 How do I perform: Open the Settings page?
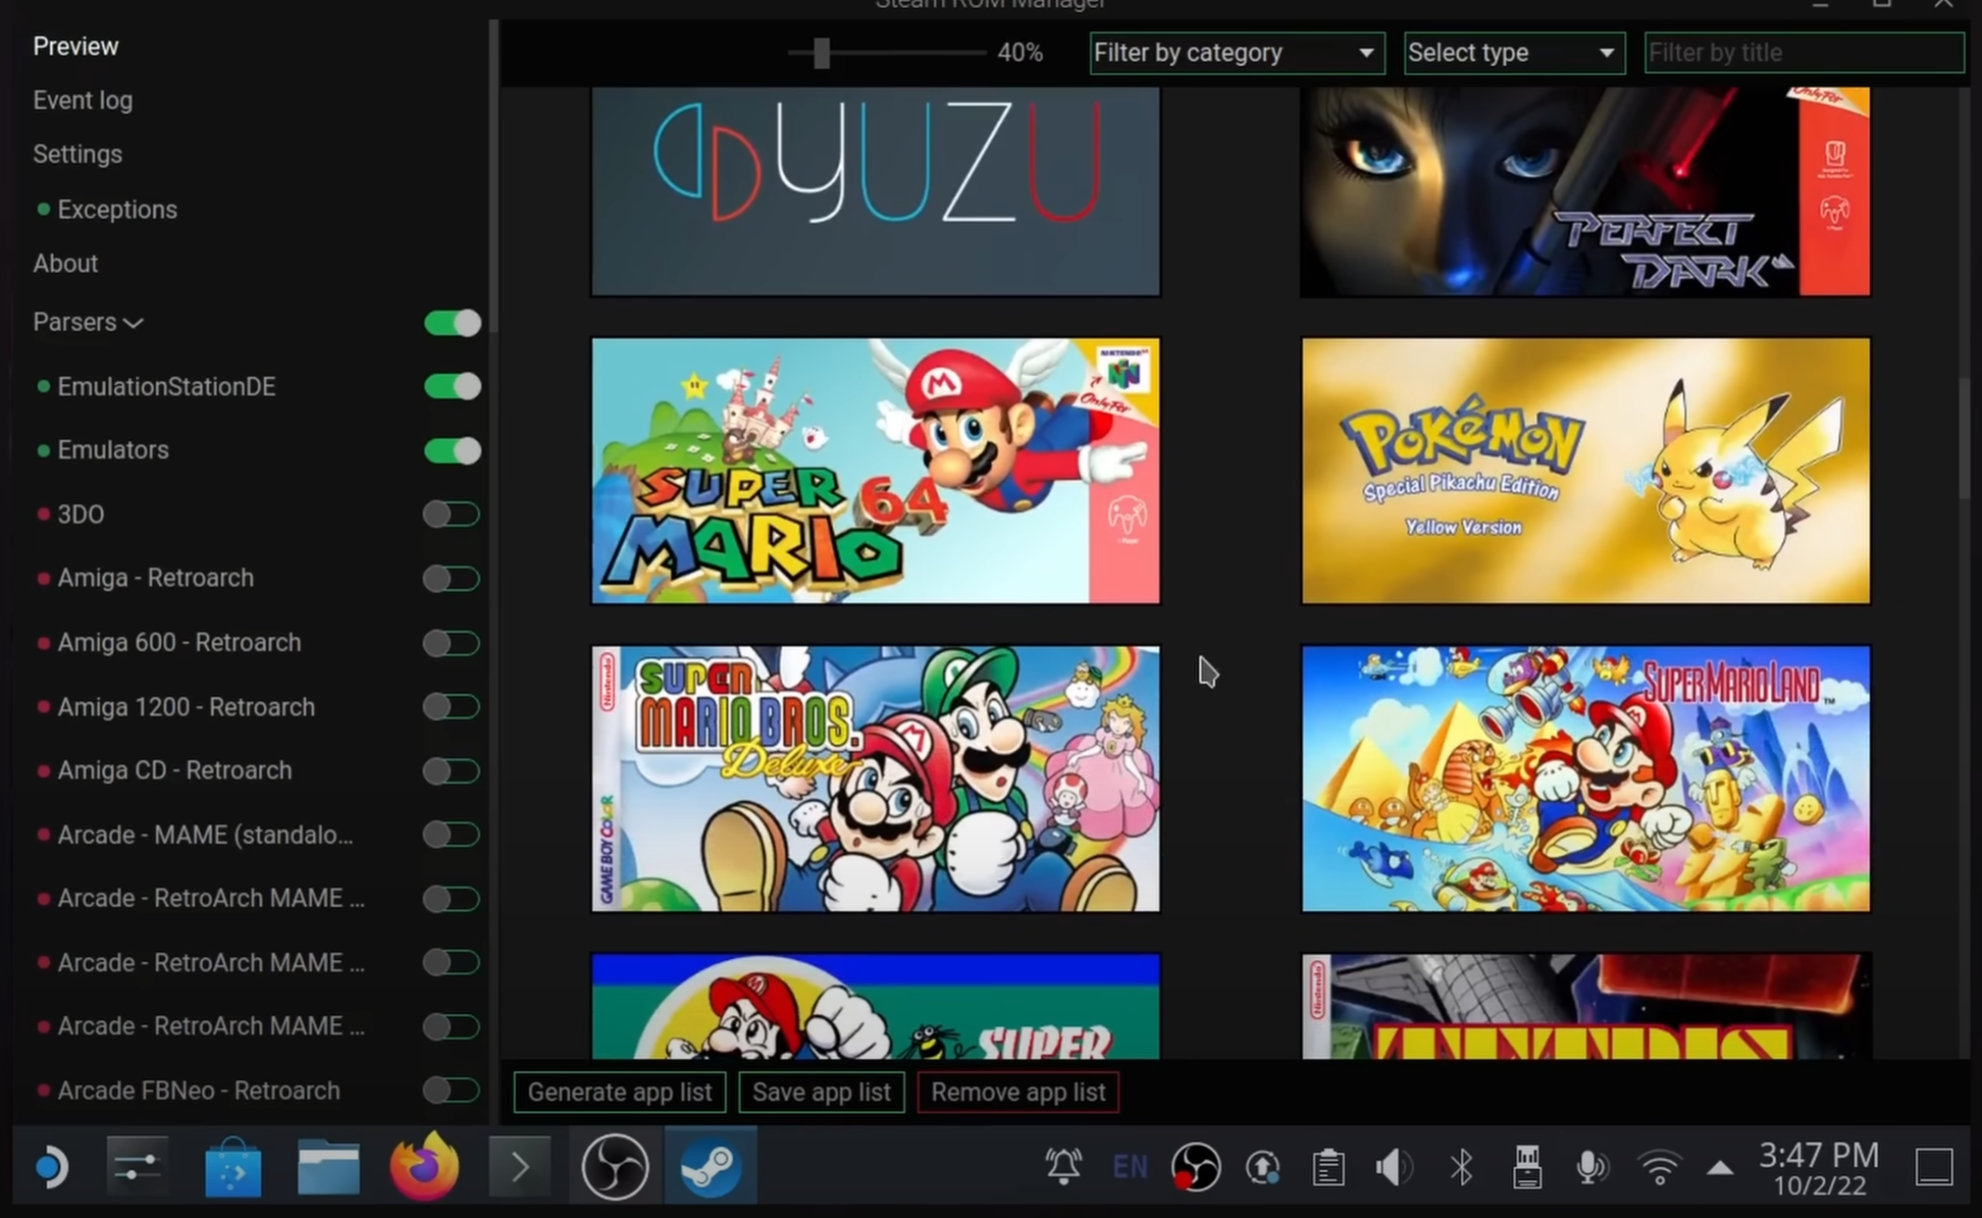click(x=77, y=154)
